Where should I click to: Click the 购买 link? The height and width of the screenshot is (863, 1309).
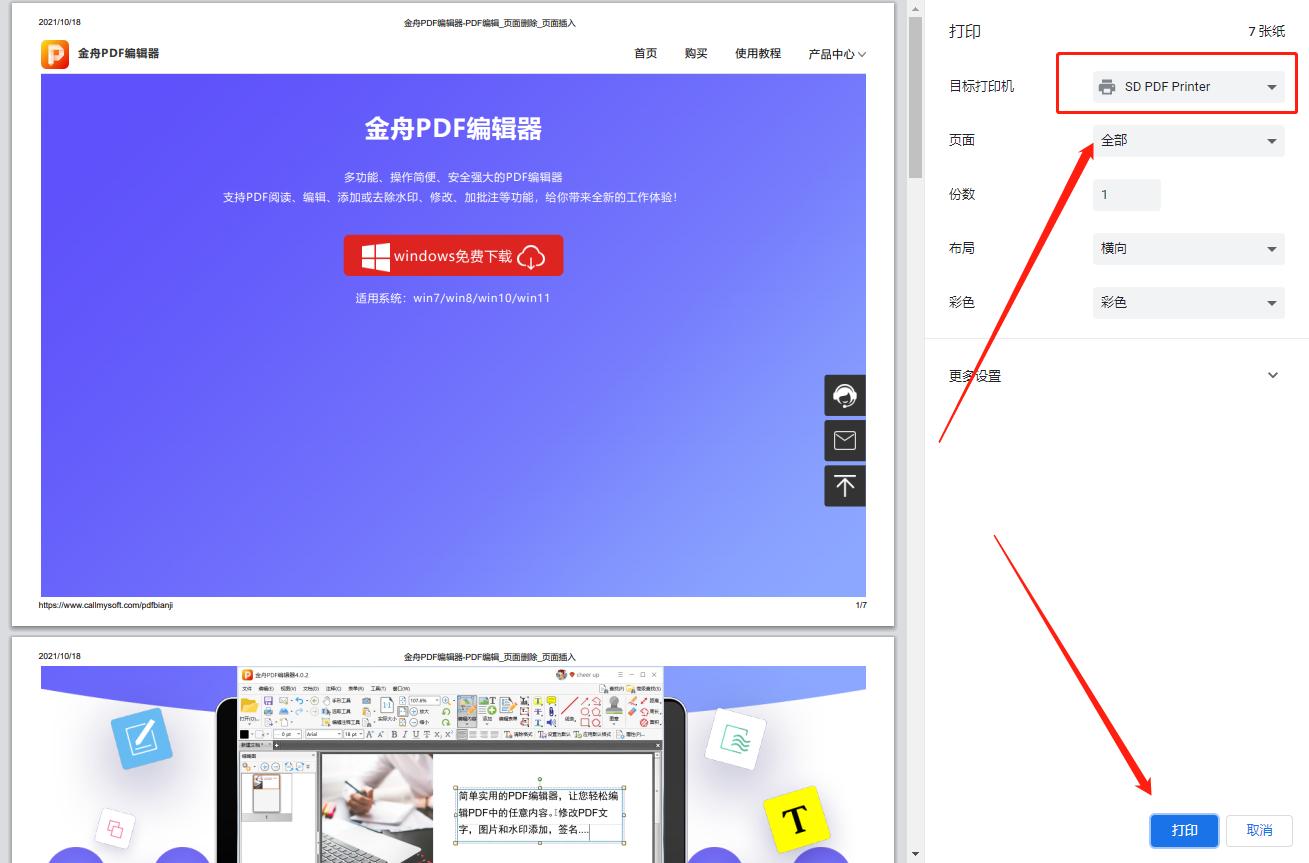695,54
